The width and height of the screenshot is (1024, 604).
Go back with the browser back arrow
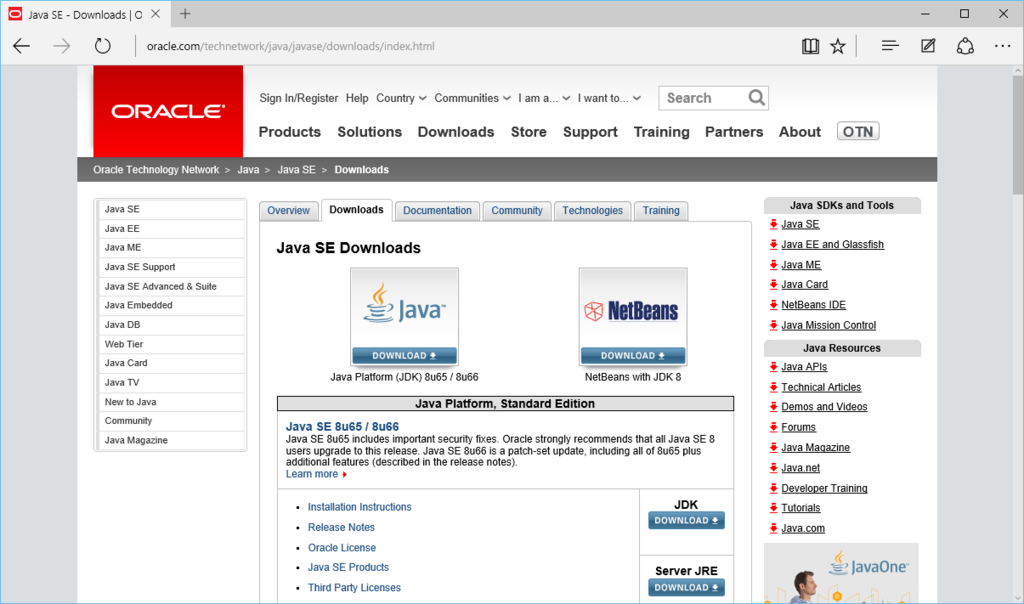point(22,46)
